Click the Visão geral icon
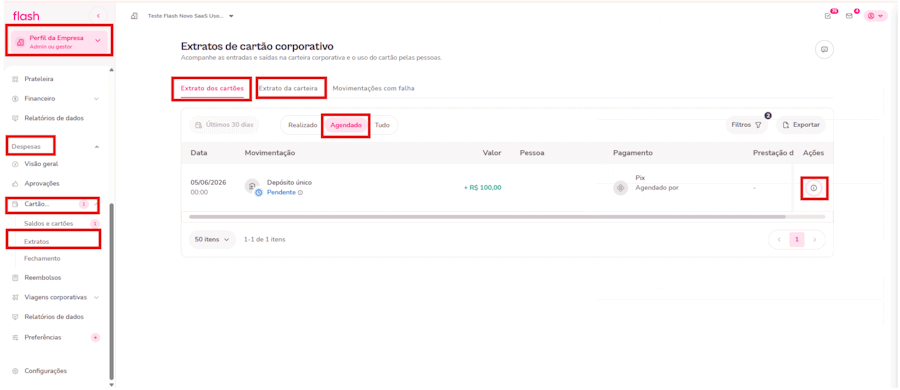This screenshot has width=900, height=390. click(15, 164)
